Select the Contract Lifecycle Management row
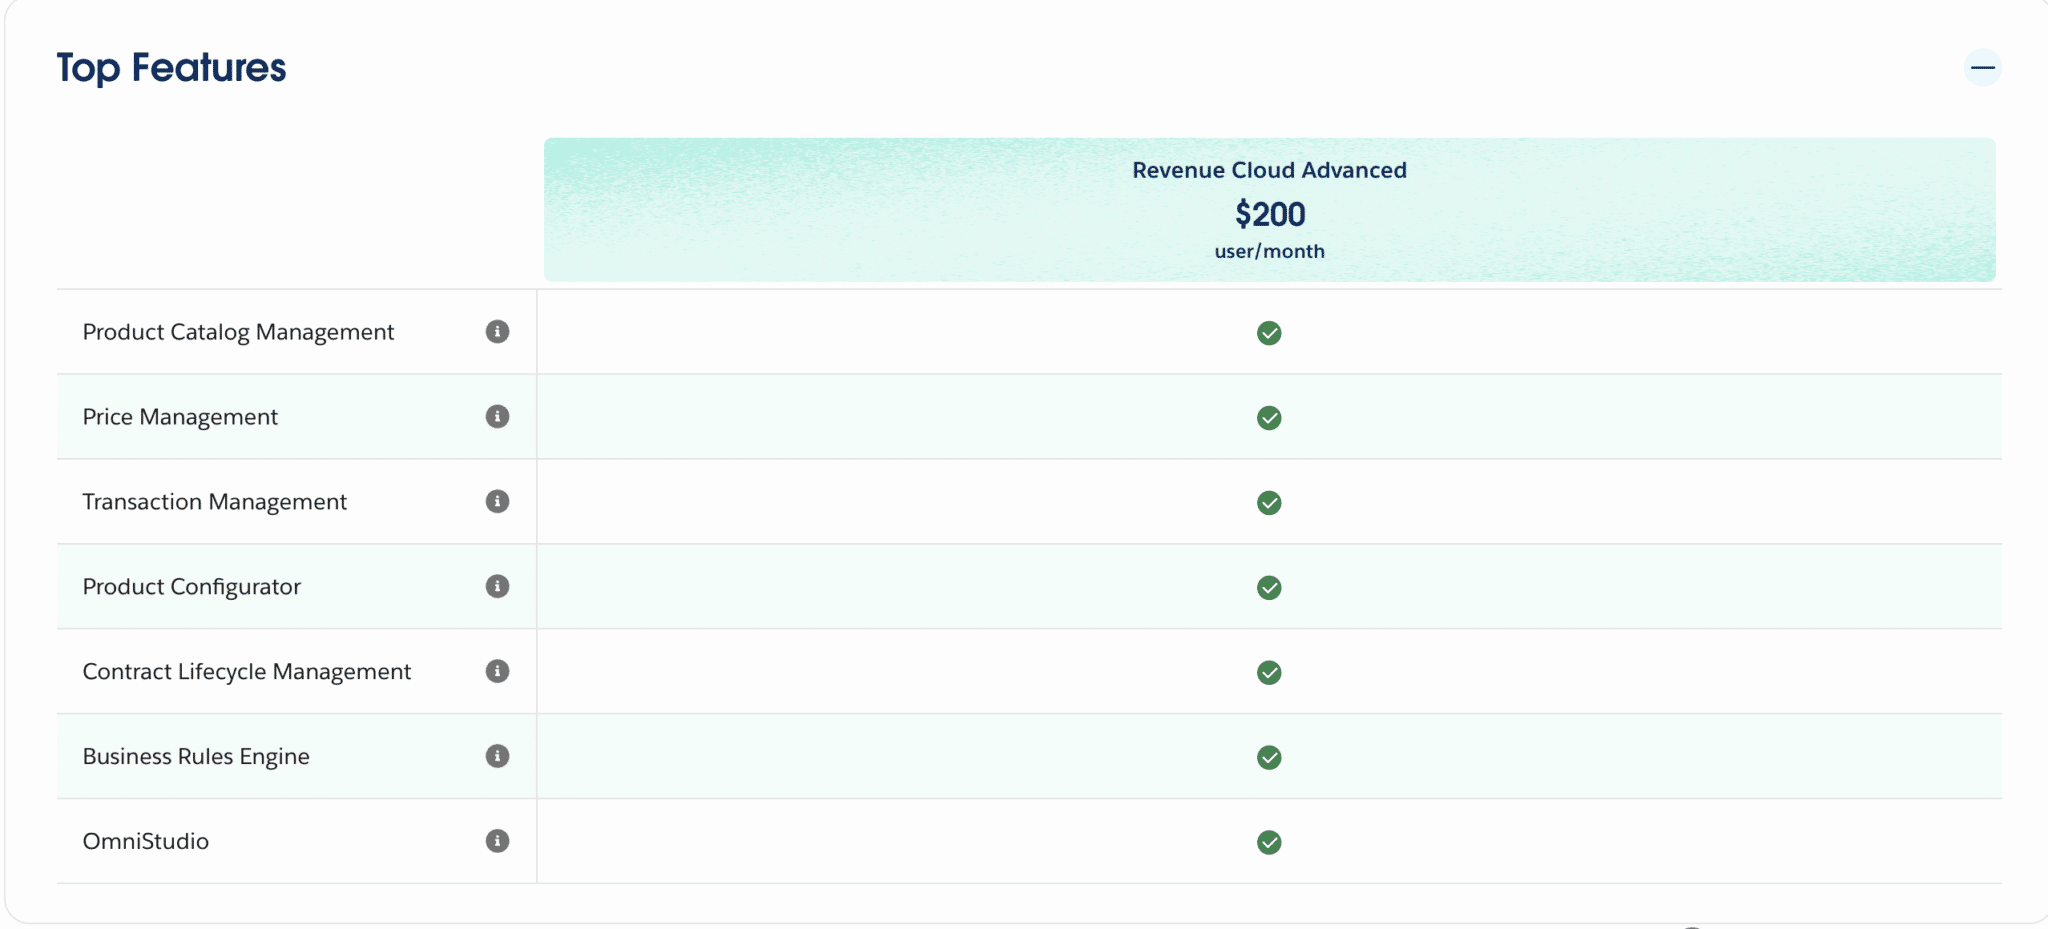Image resolution: width=2048 pixels, height=929 pixels. click(247, 672)
